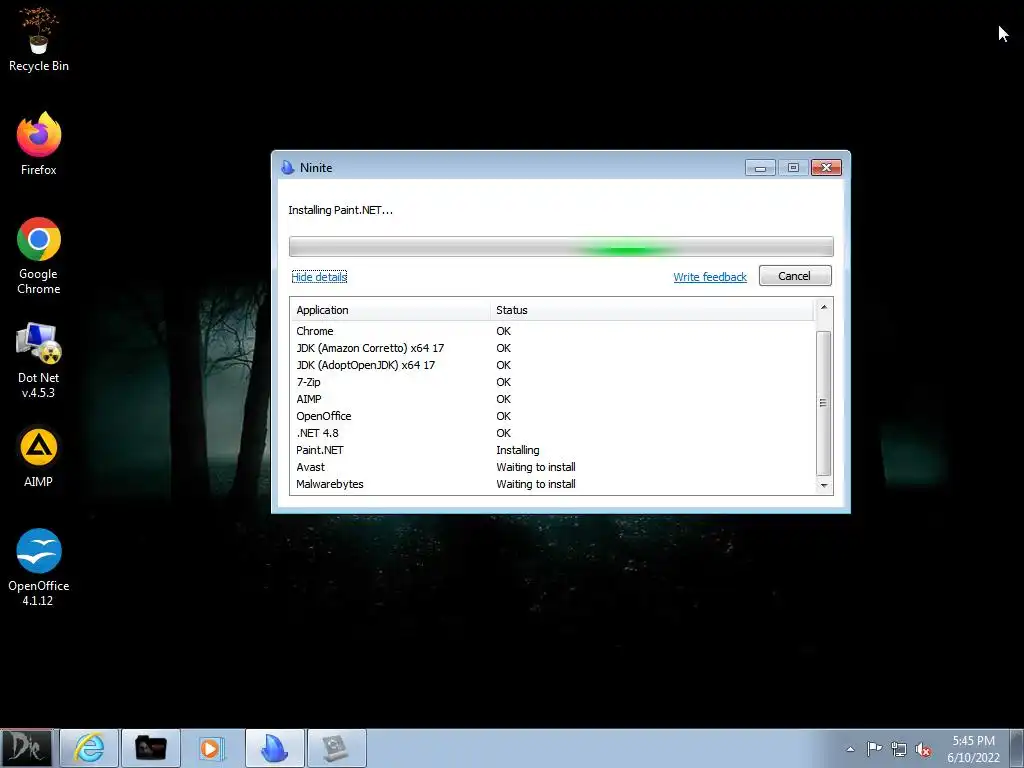Show hidden system tray icons

point(850,749)
